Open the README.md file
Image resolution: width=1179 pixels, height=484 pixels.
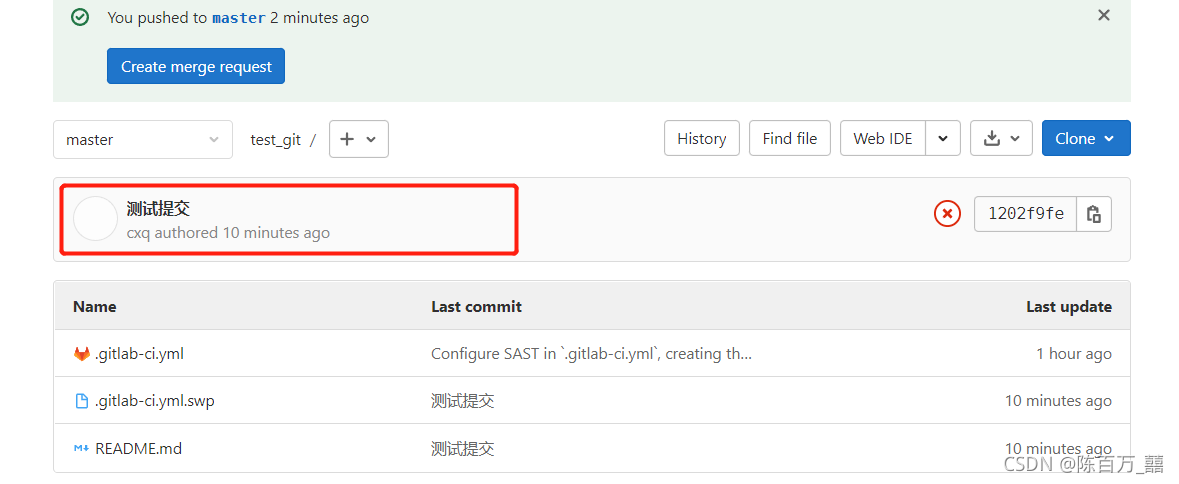pyautogui.click(x=138, y=449)
